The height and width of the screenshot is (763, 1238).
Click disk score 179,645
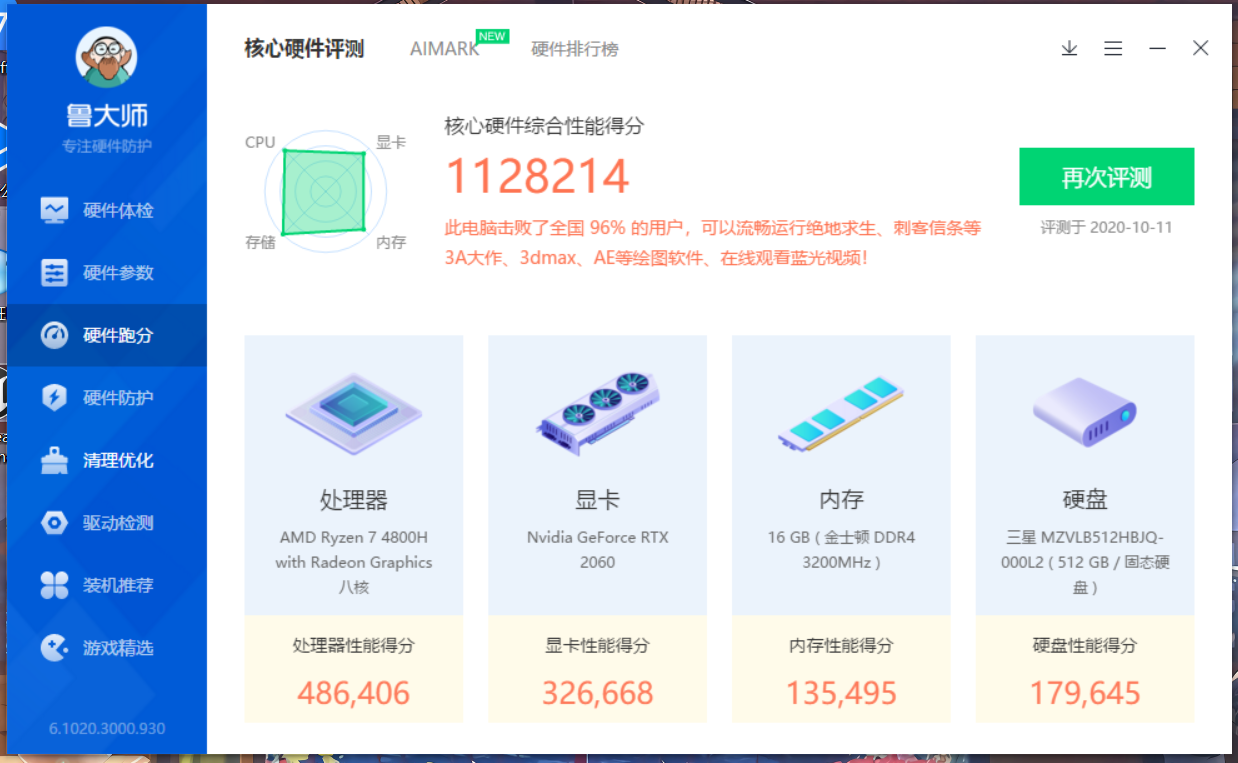1085,693
